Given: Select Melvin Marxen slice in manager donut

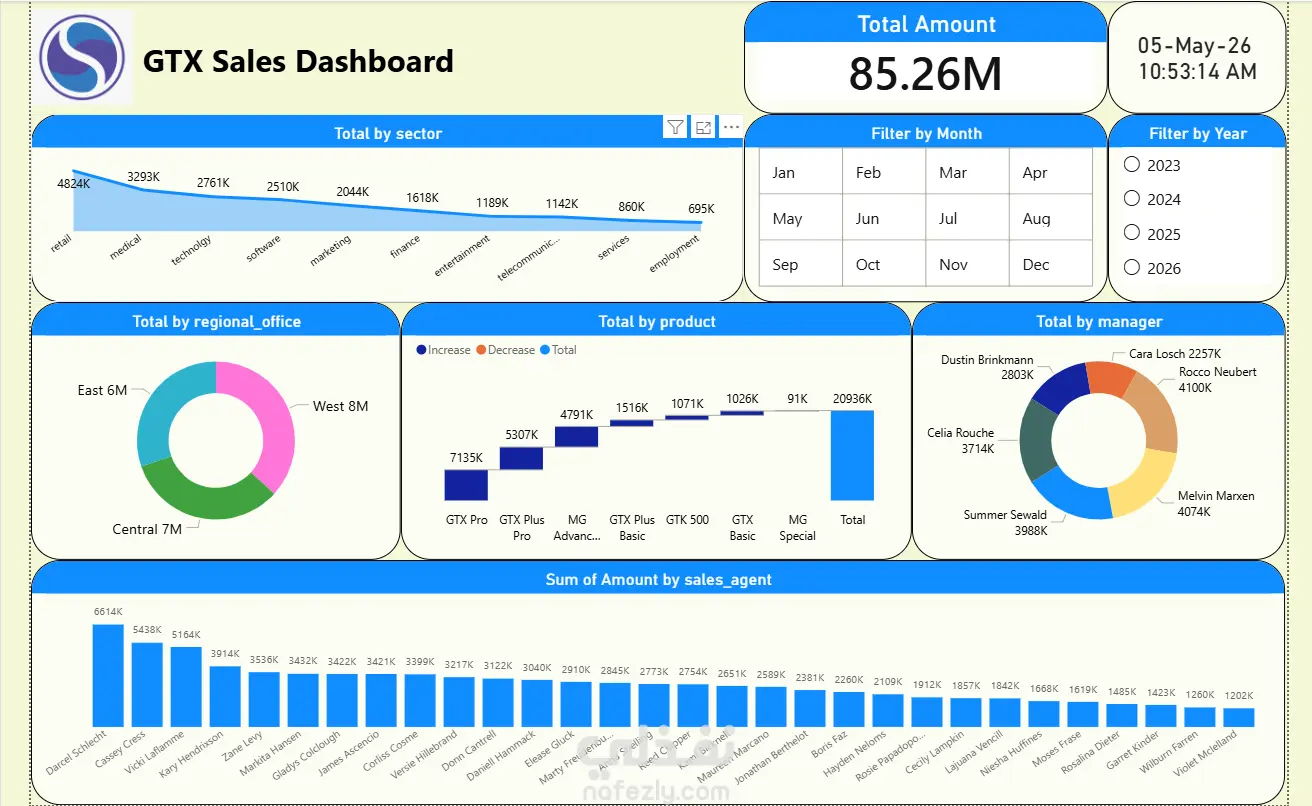Looking at the screenshot, I should pyautogui.click(x=1146, y=484).
